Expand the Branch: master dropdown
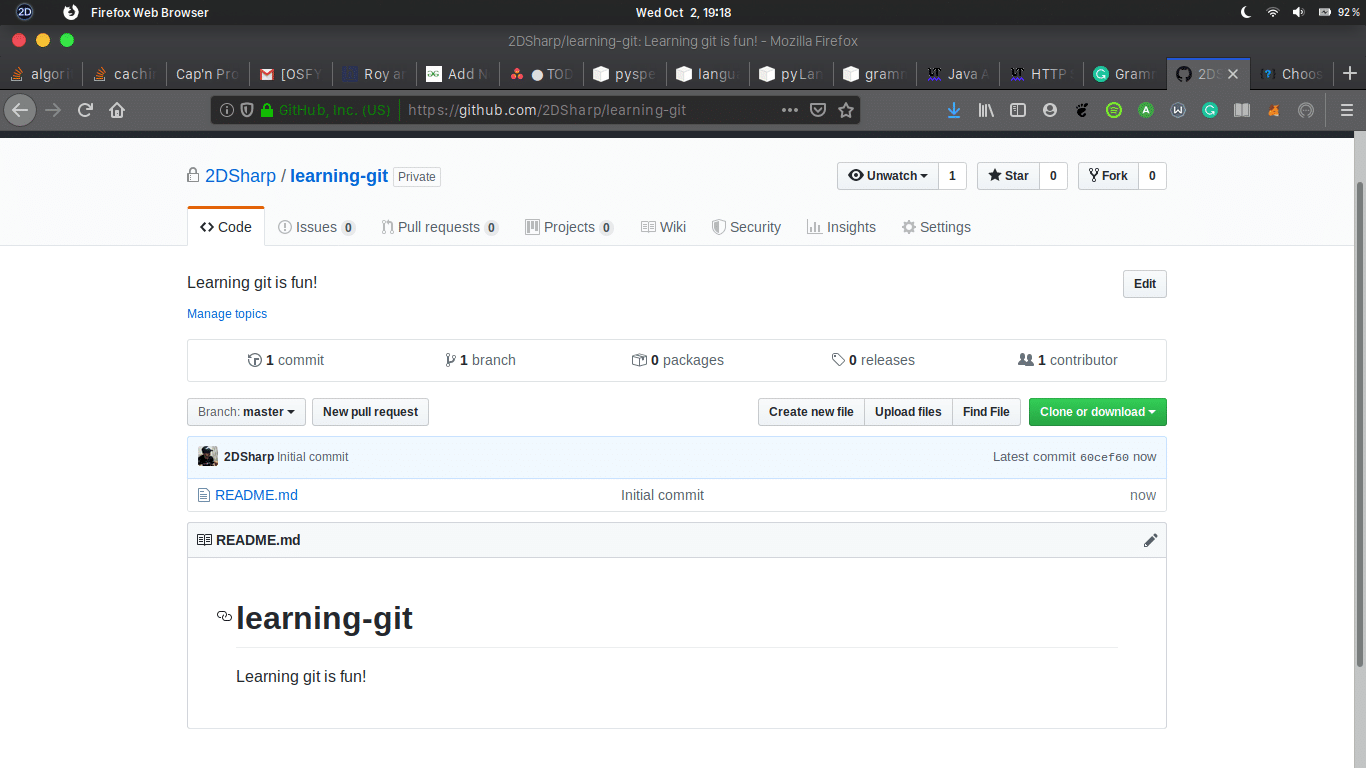 click(246, 412)
